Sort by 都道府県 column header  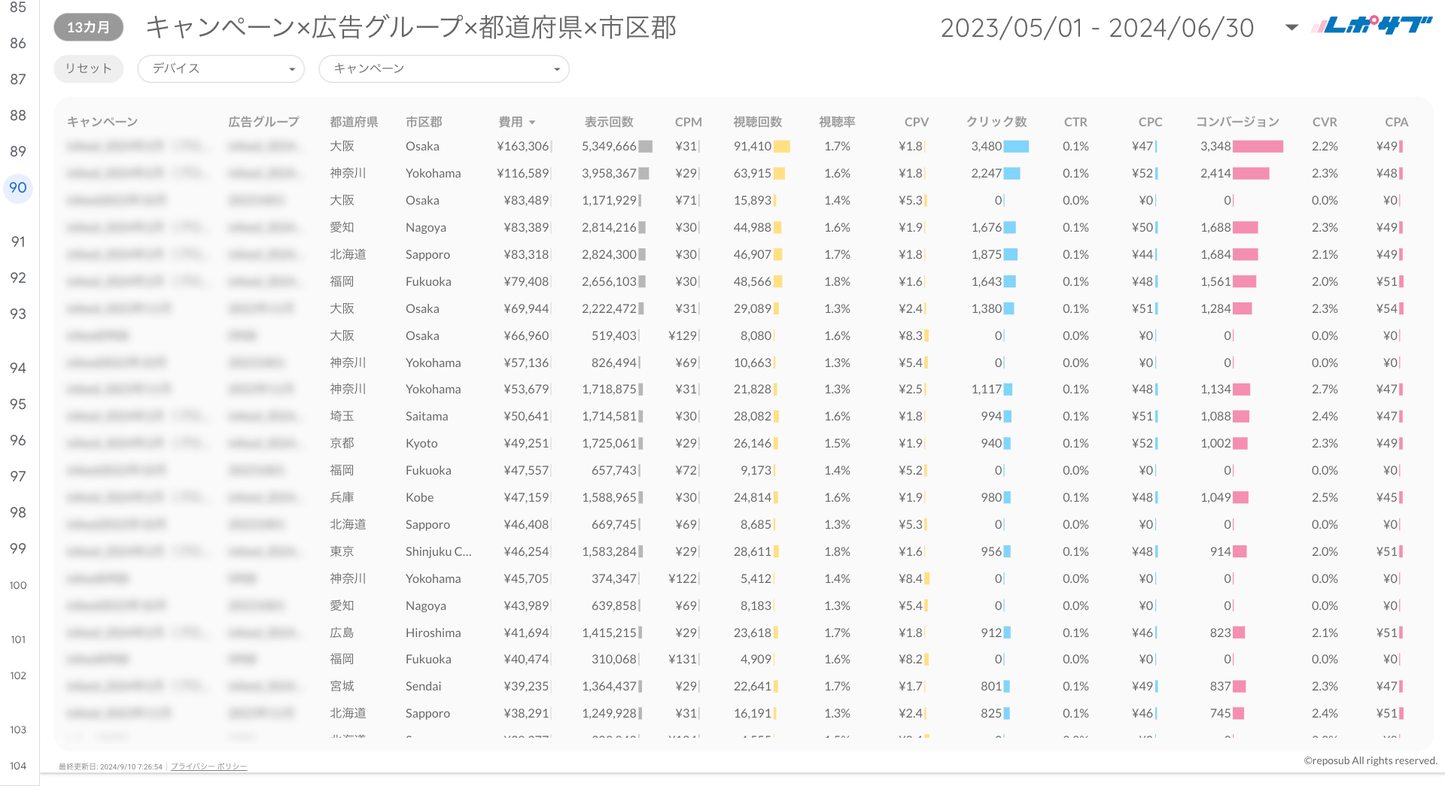point(354,122)
